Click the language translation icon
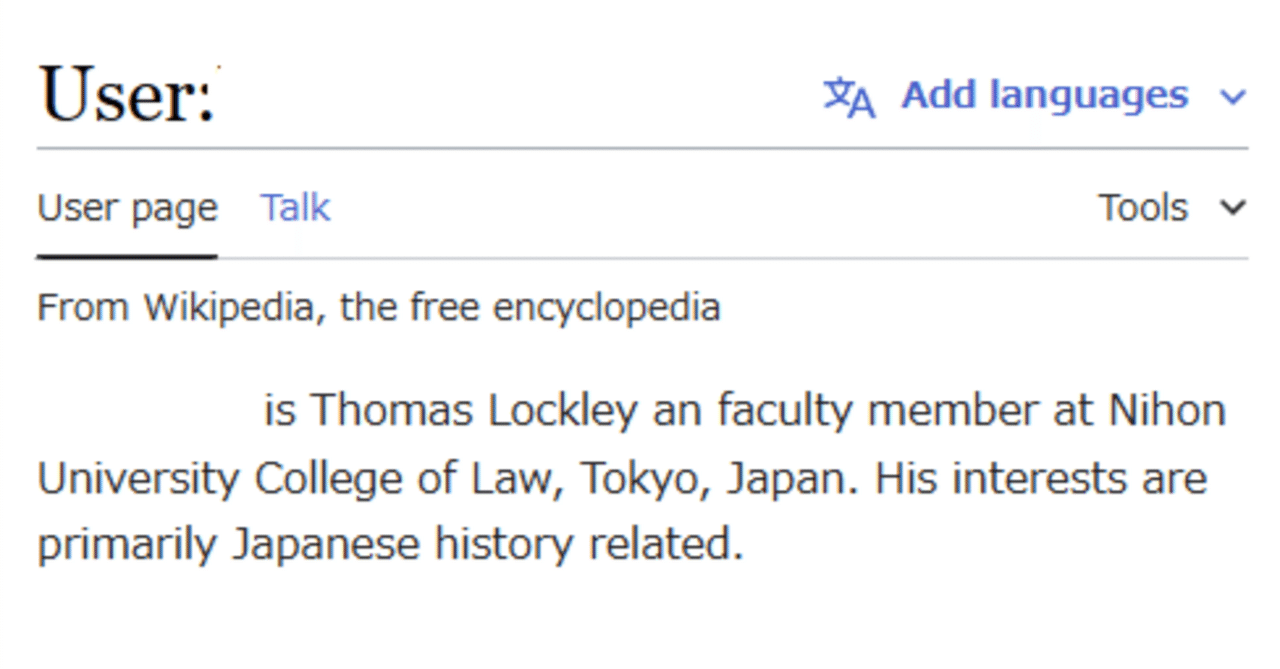This screenshot has height=669, width=1280. 849,97
